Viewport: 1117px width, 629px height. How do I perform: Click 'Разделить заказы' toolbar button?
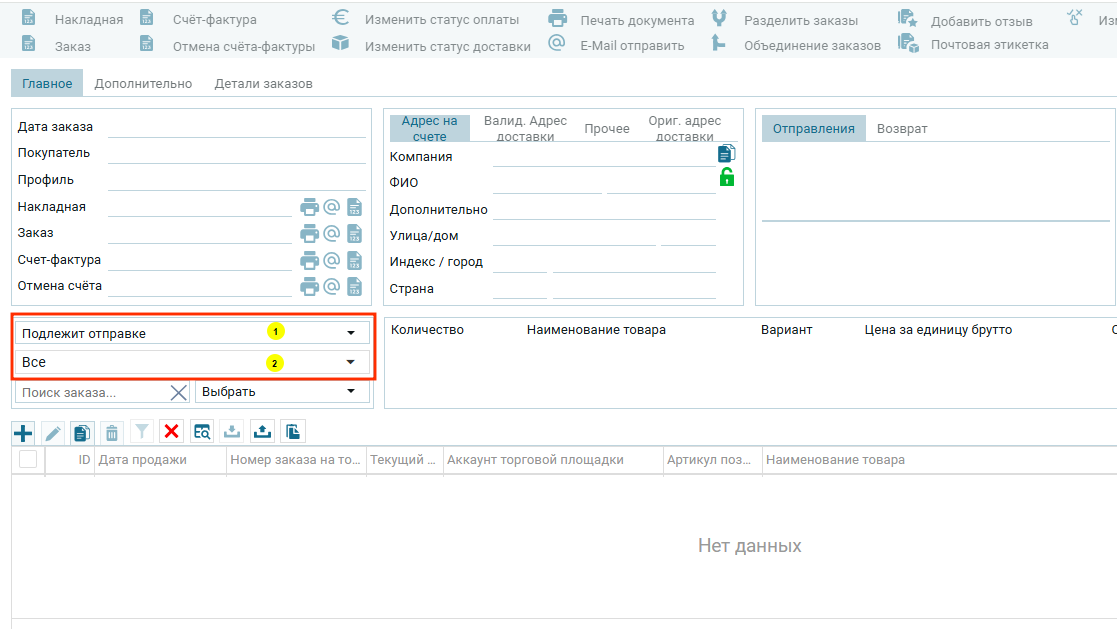800,20
